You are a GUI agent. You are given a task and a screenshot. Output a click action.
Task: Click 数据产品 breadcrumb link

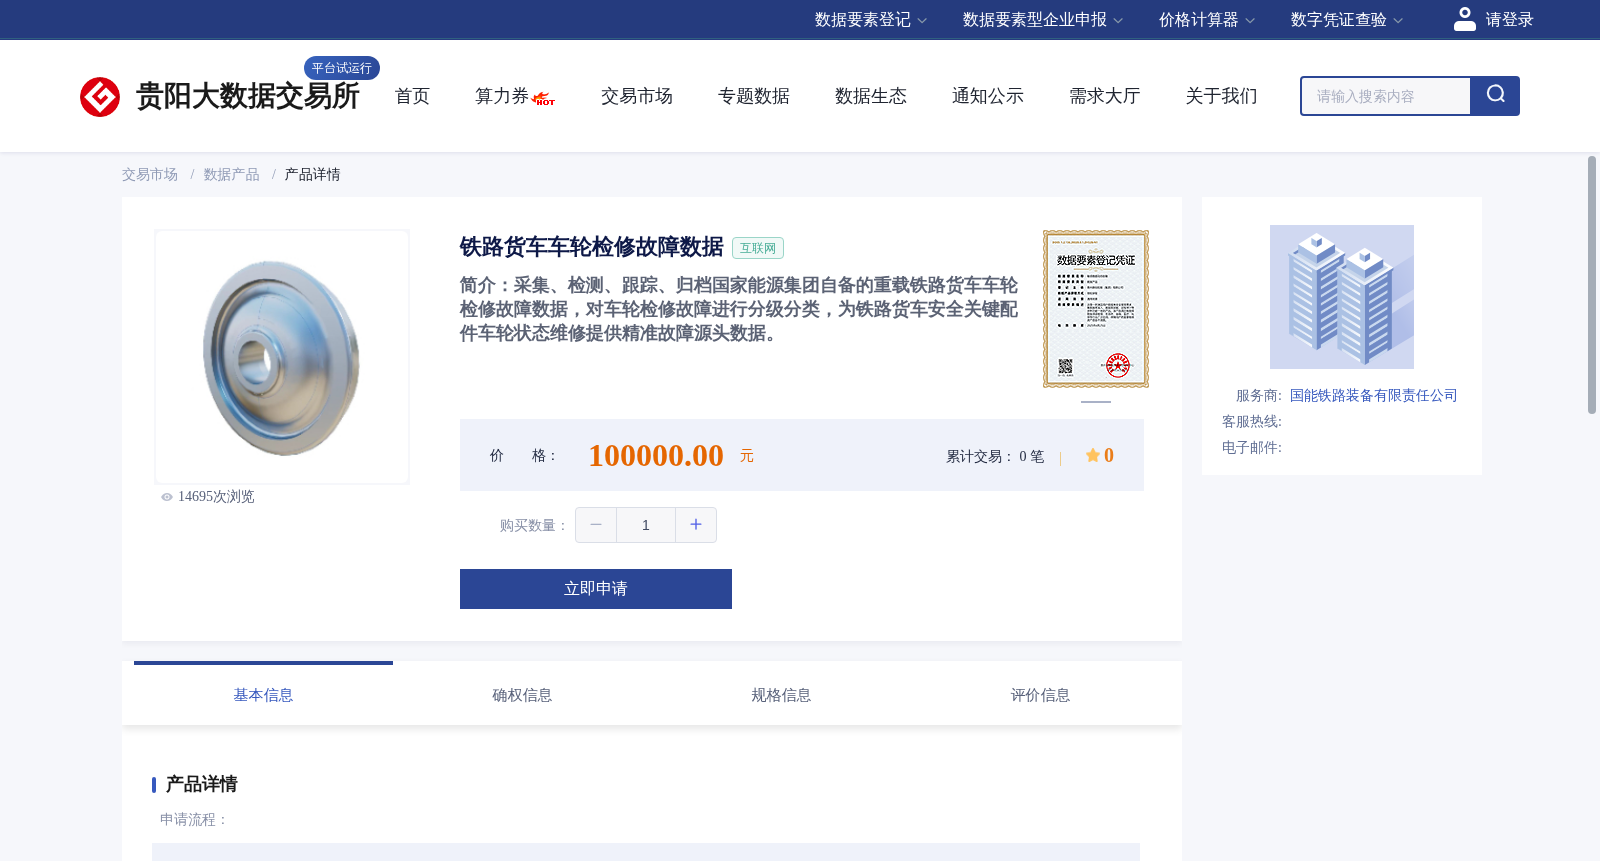232,175
